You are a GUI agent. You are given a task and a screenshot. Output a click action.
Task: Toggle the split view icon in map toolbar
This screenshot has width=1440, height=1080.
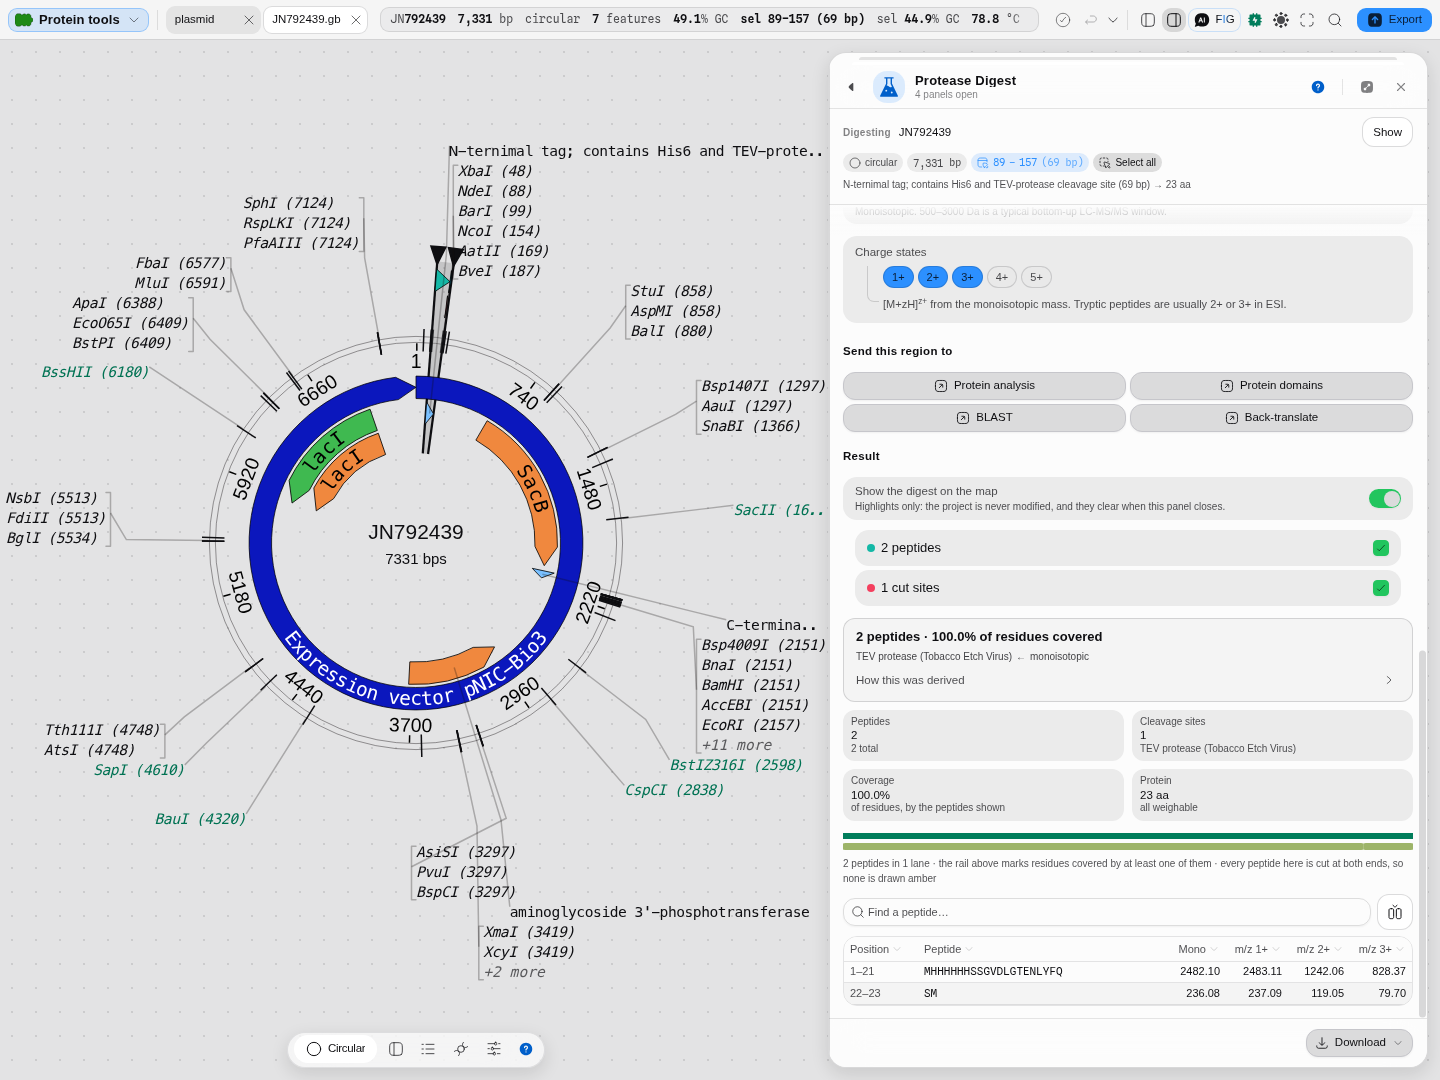tap(396, 1049)
